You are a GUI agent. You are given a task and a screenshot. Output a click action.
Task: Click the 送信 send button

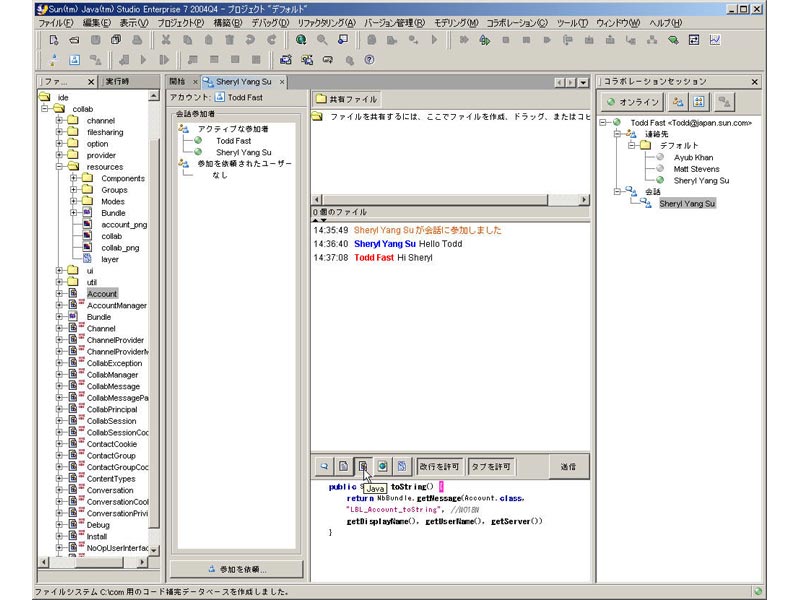click(x=568, y=466)
